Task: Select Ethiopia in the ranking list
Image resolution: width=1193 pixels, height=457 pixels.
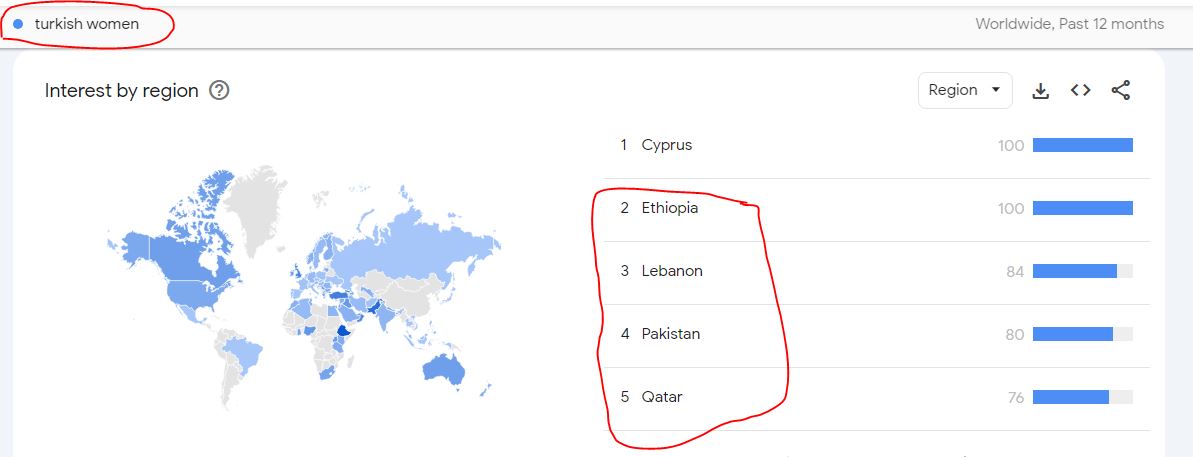Action: (x=669, y=208)
